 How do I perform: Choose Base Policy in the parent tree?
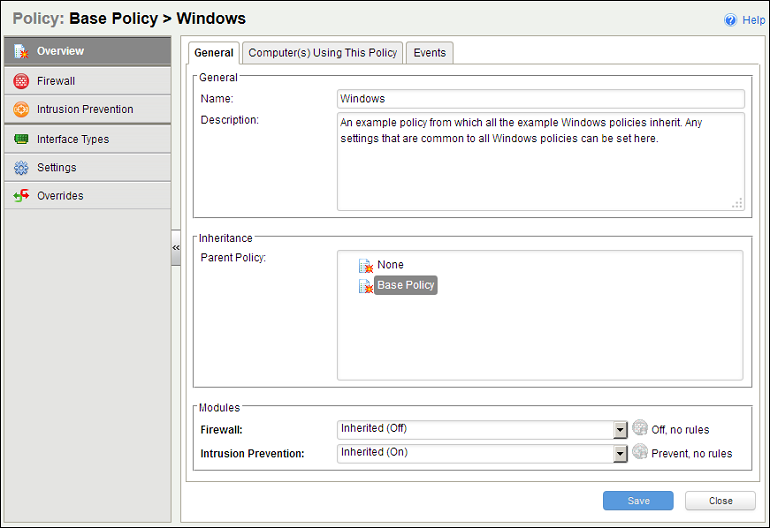click(405, 285)
